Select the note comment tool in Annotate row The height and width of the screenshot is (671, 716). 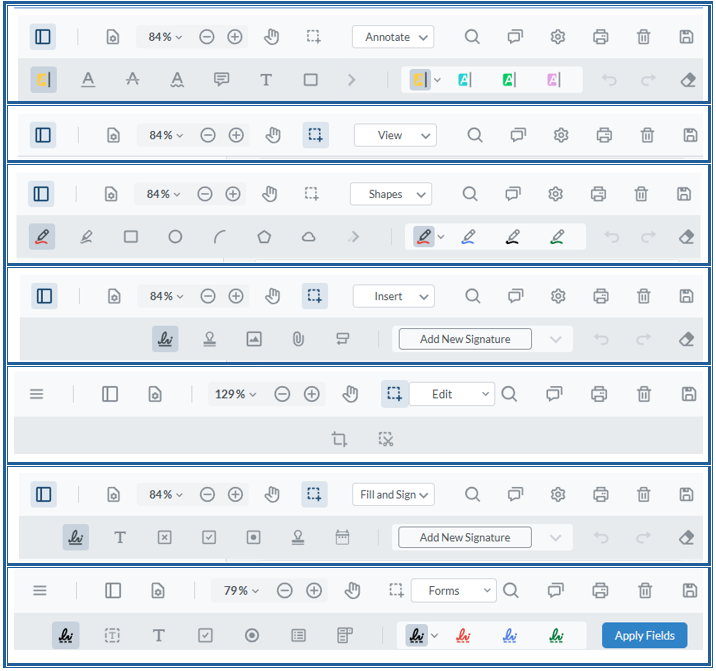[x=221, y=79]
